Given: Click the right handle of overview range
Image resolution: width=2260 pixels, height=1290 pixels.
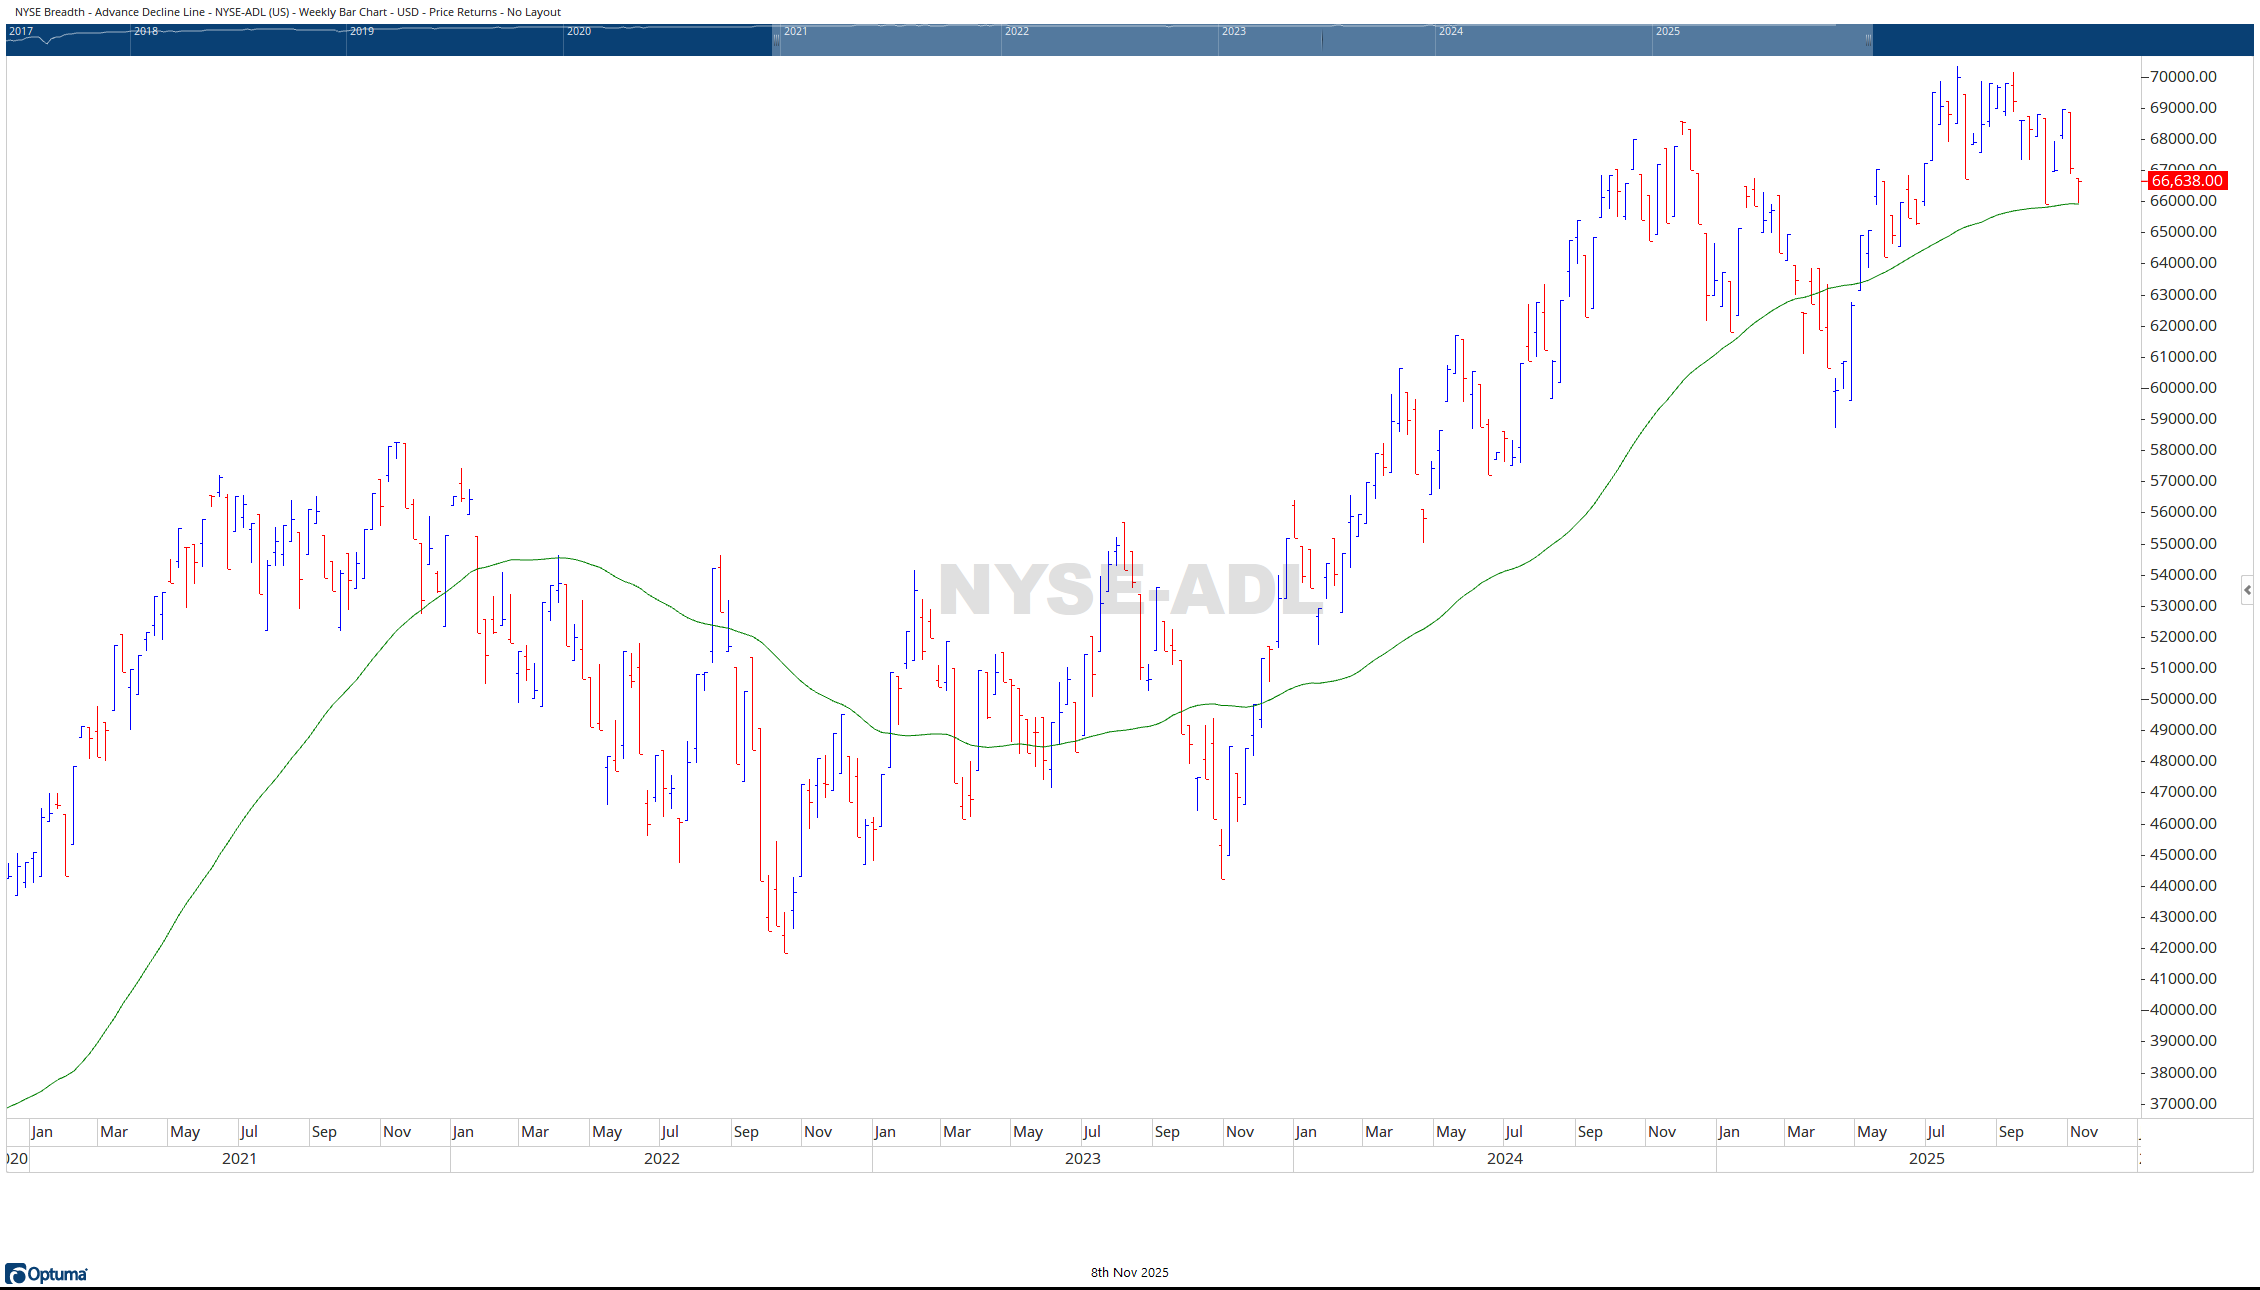Looking at the screenshot, I should pyautogui.click(x=1868, y=40).
